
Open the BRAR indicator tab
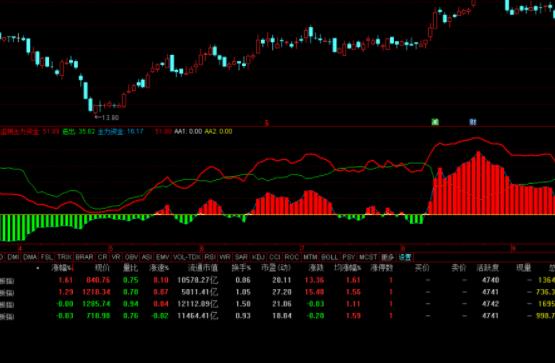tap(85, 257)
